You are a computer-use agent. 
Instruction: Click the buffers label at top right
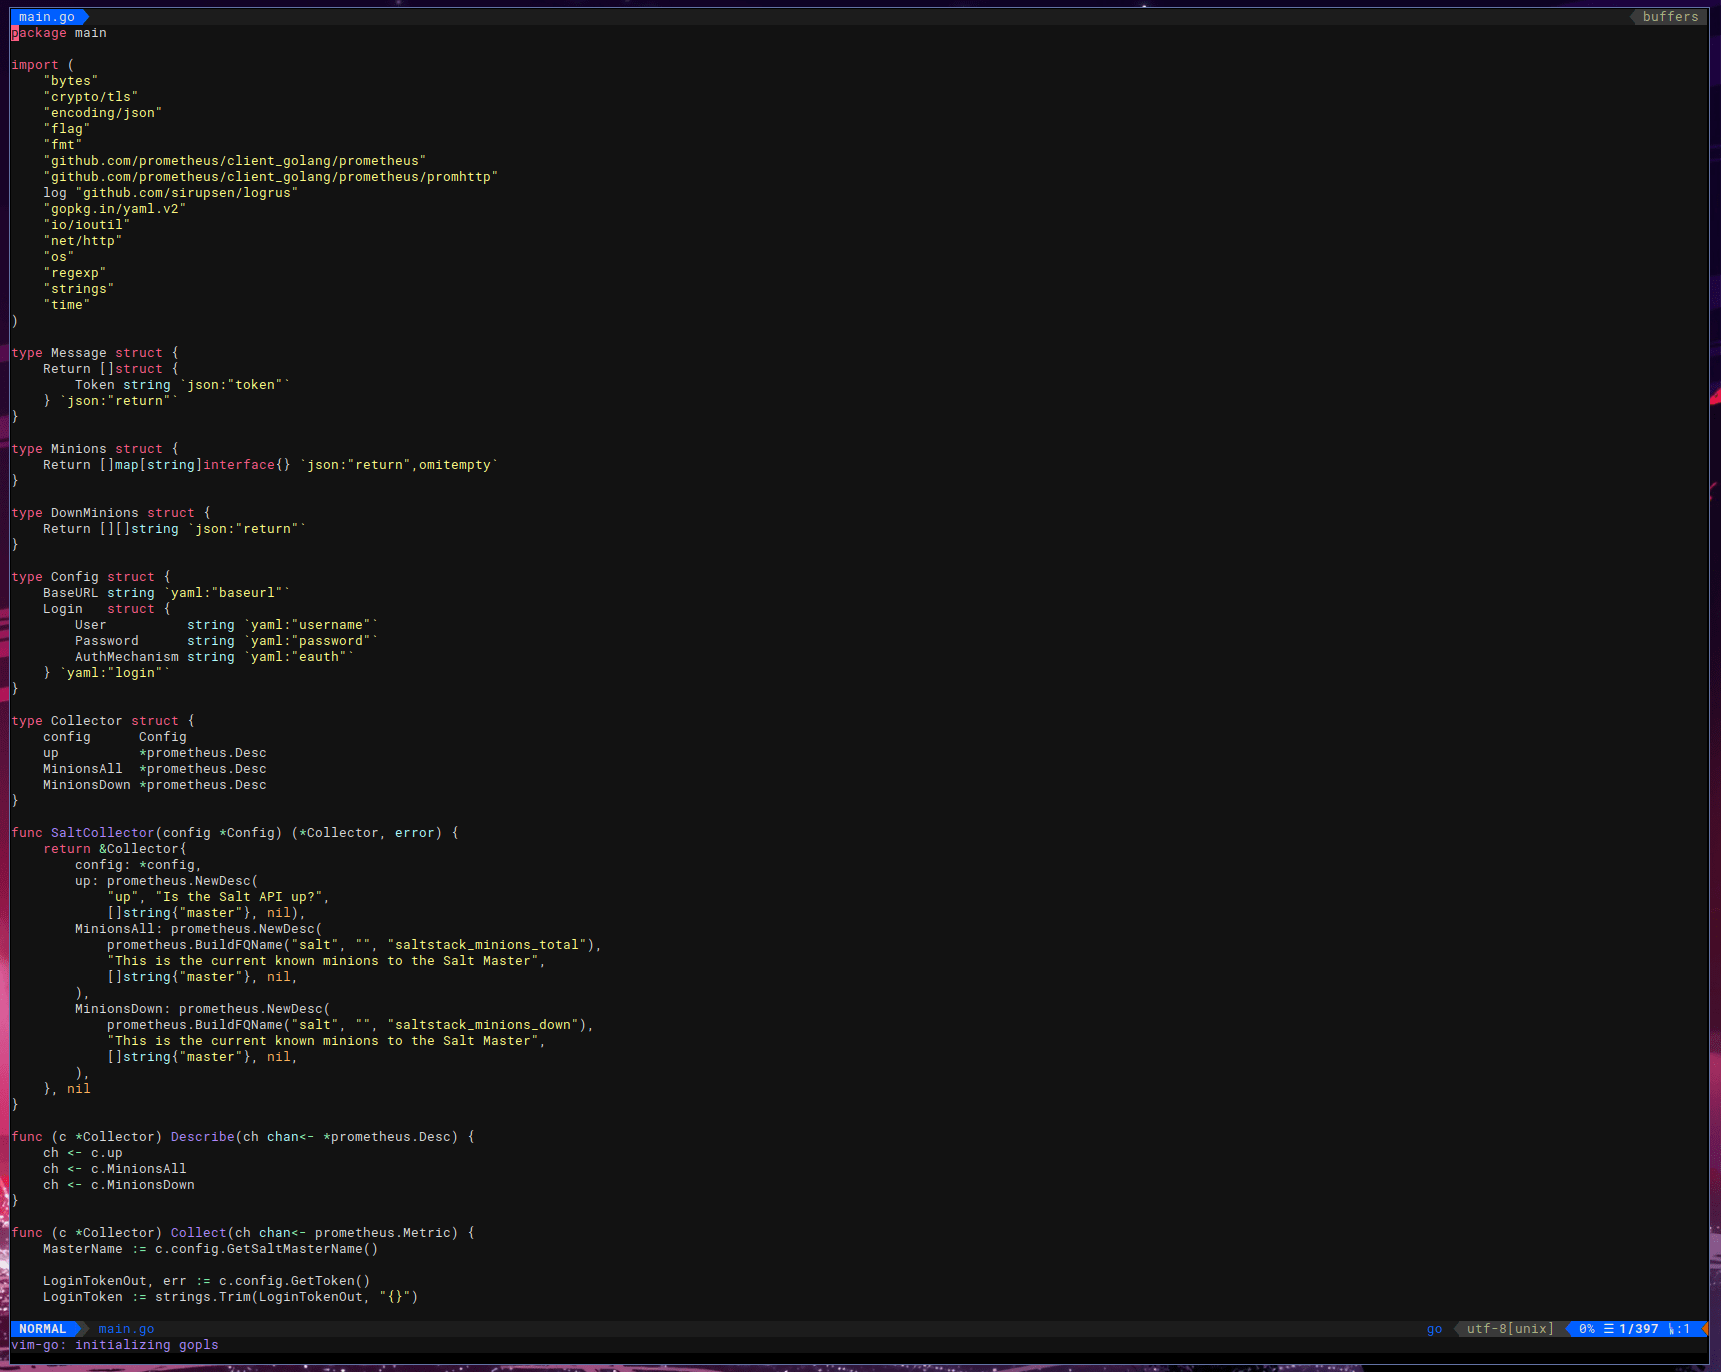coord(1671,16)
